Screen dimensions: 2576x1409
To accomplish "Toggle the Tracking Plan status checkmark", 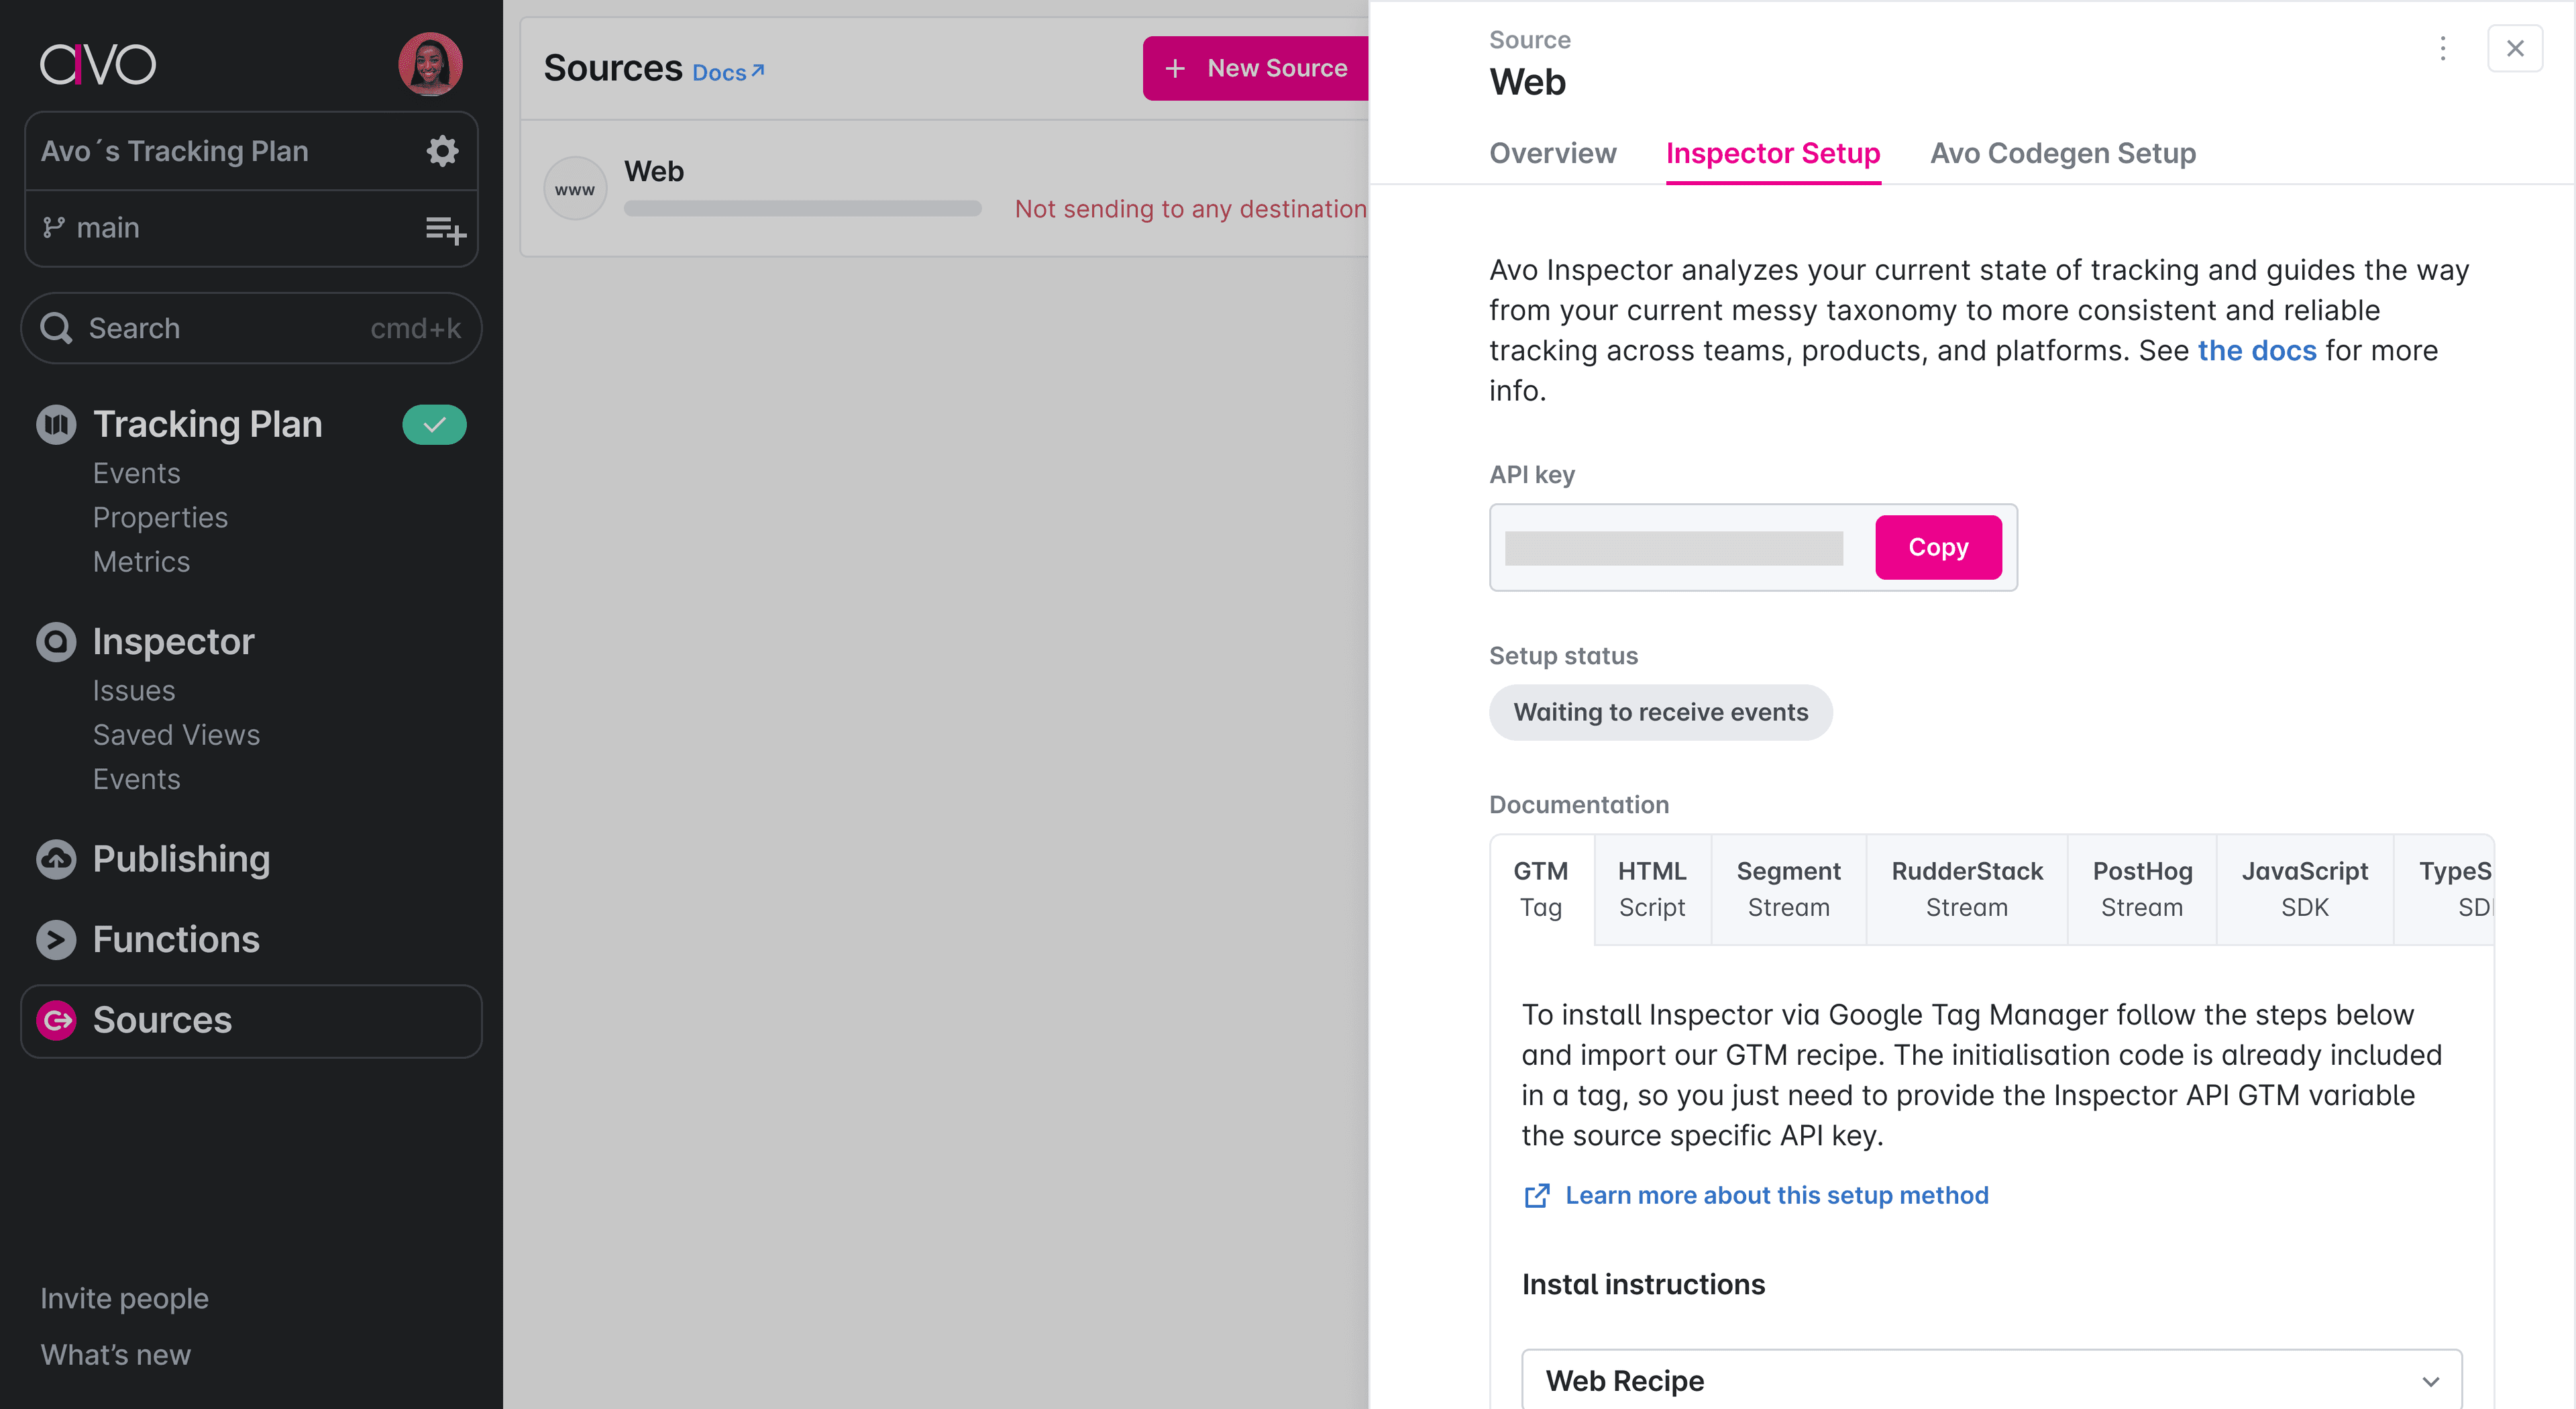I will pyautogui.click(x=434, y=424).
